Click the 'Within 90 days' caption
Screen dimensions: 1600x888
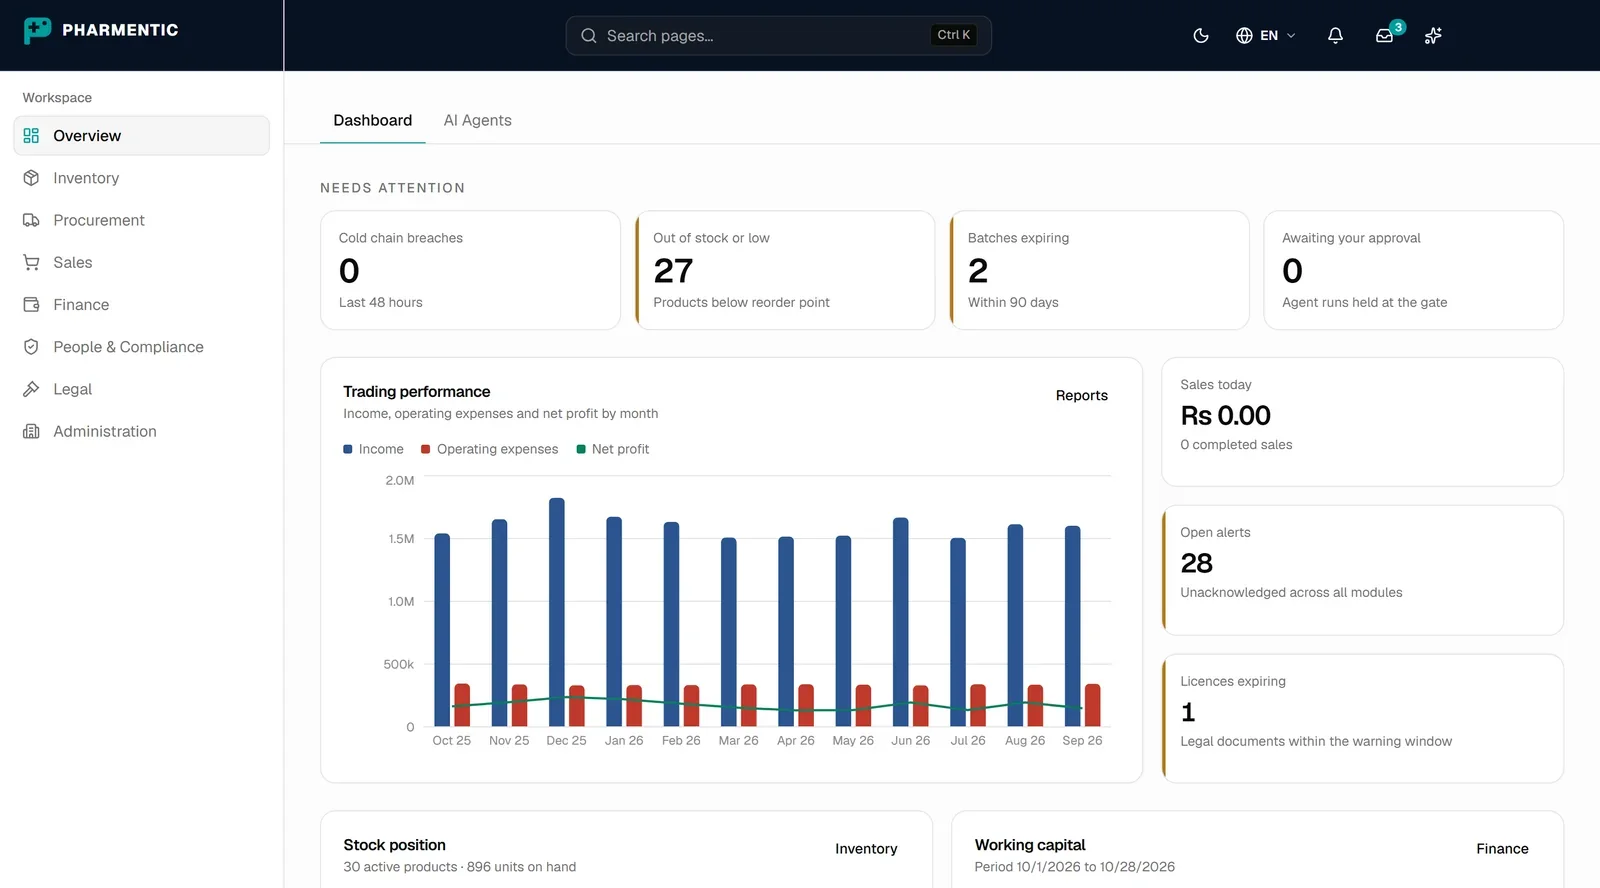click(1013, 302)
